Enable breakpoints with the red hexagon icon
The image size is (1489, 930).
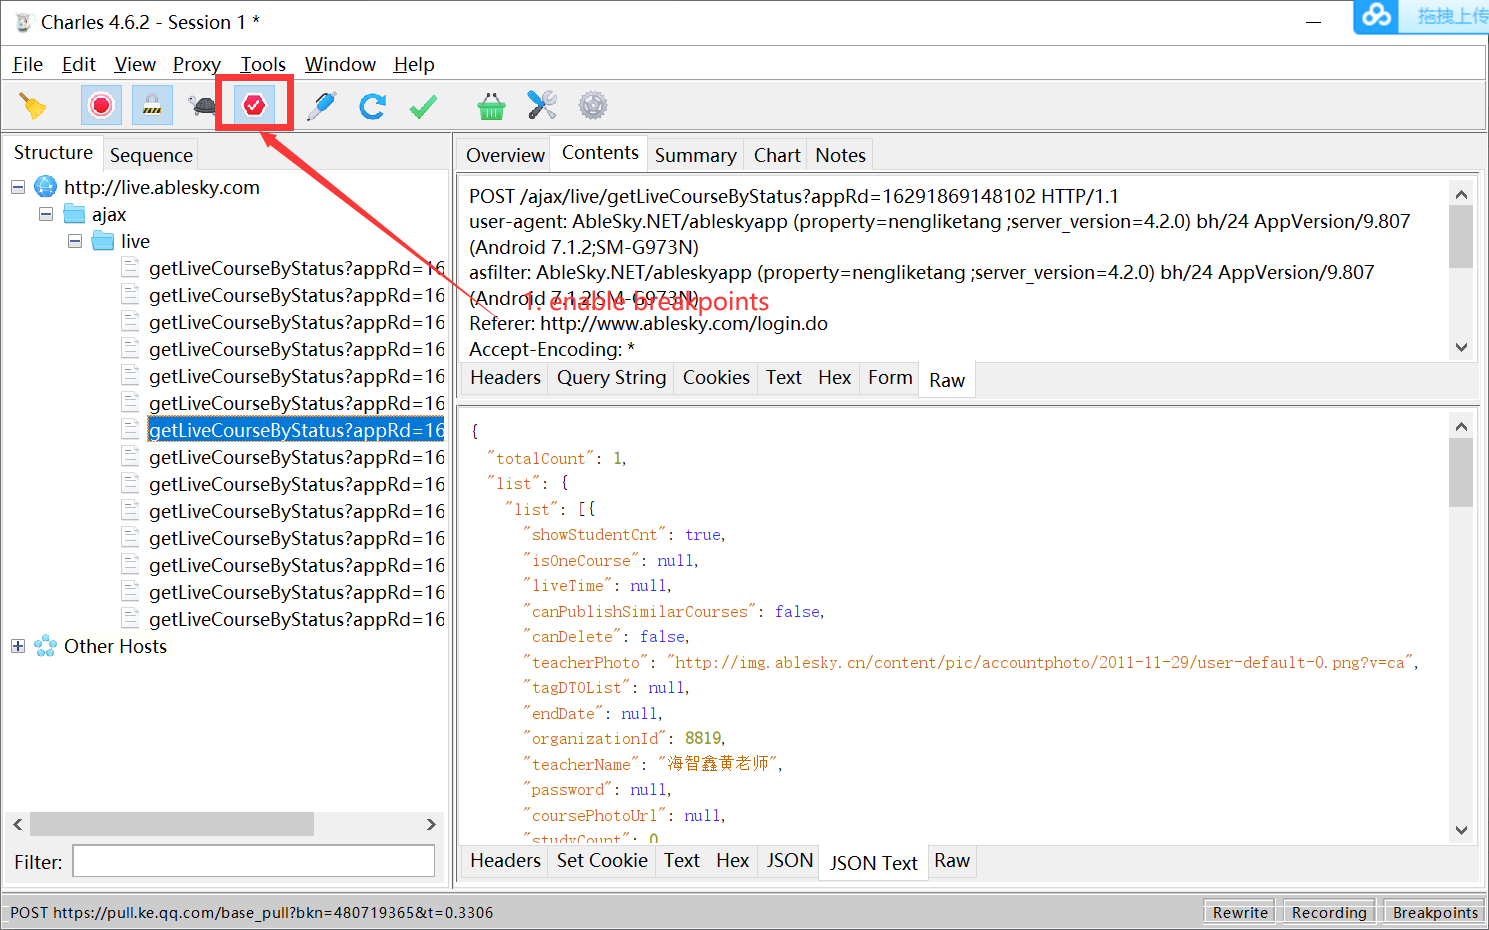click(x=254, y=104)
